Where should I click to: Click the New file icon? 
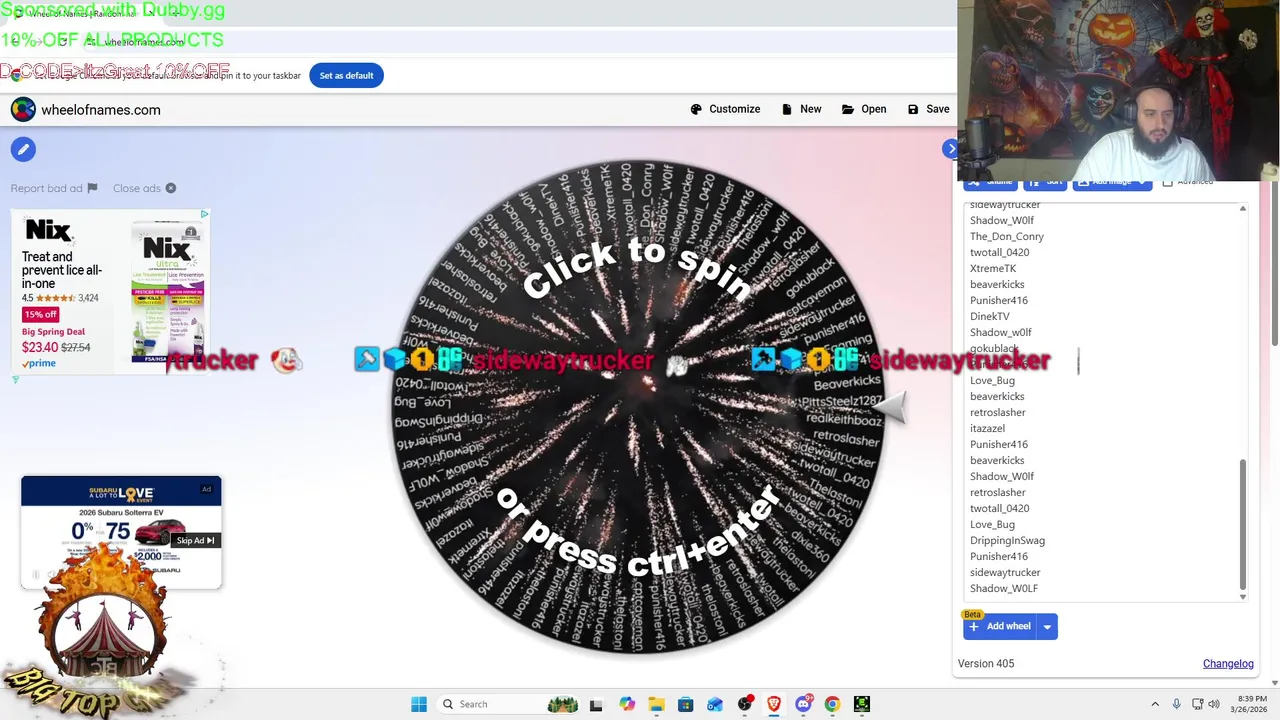[x=787, y=109]
